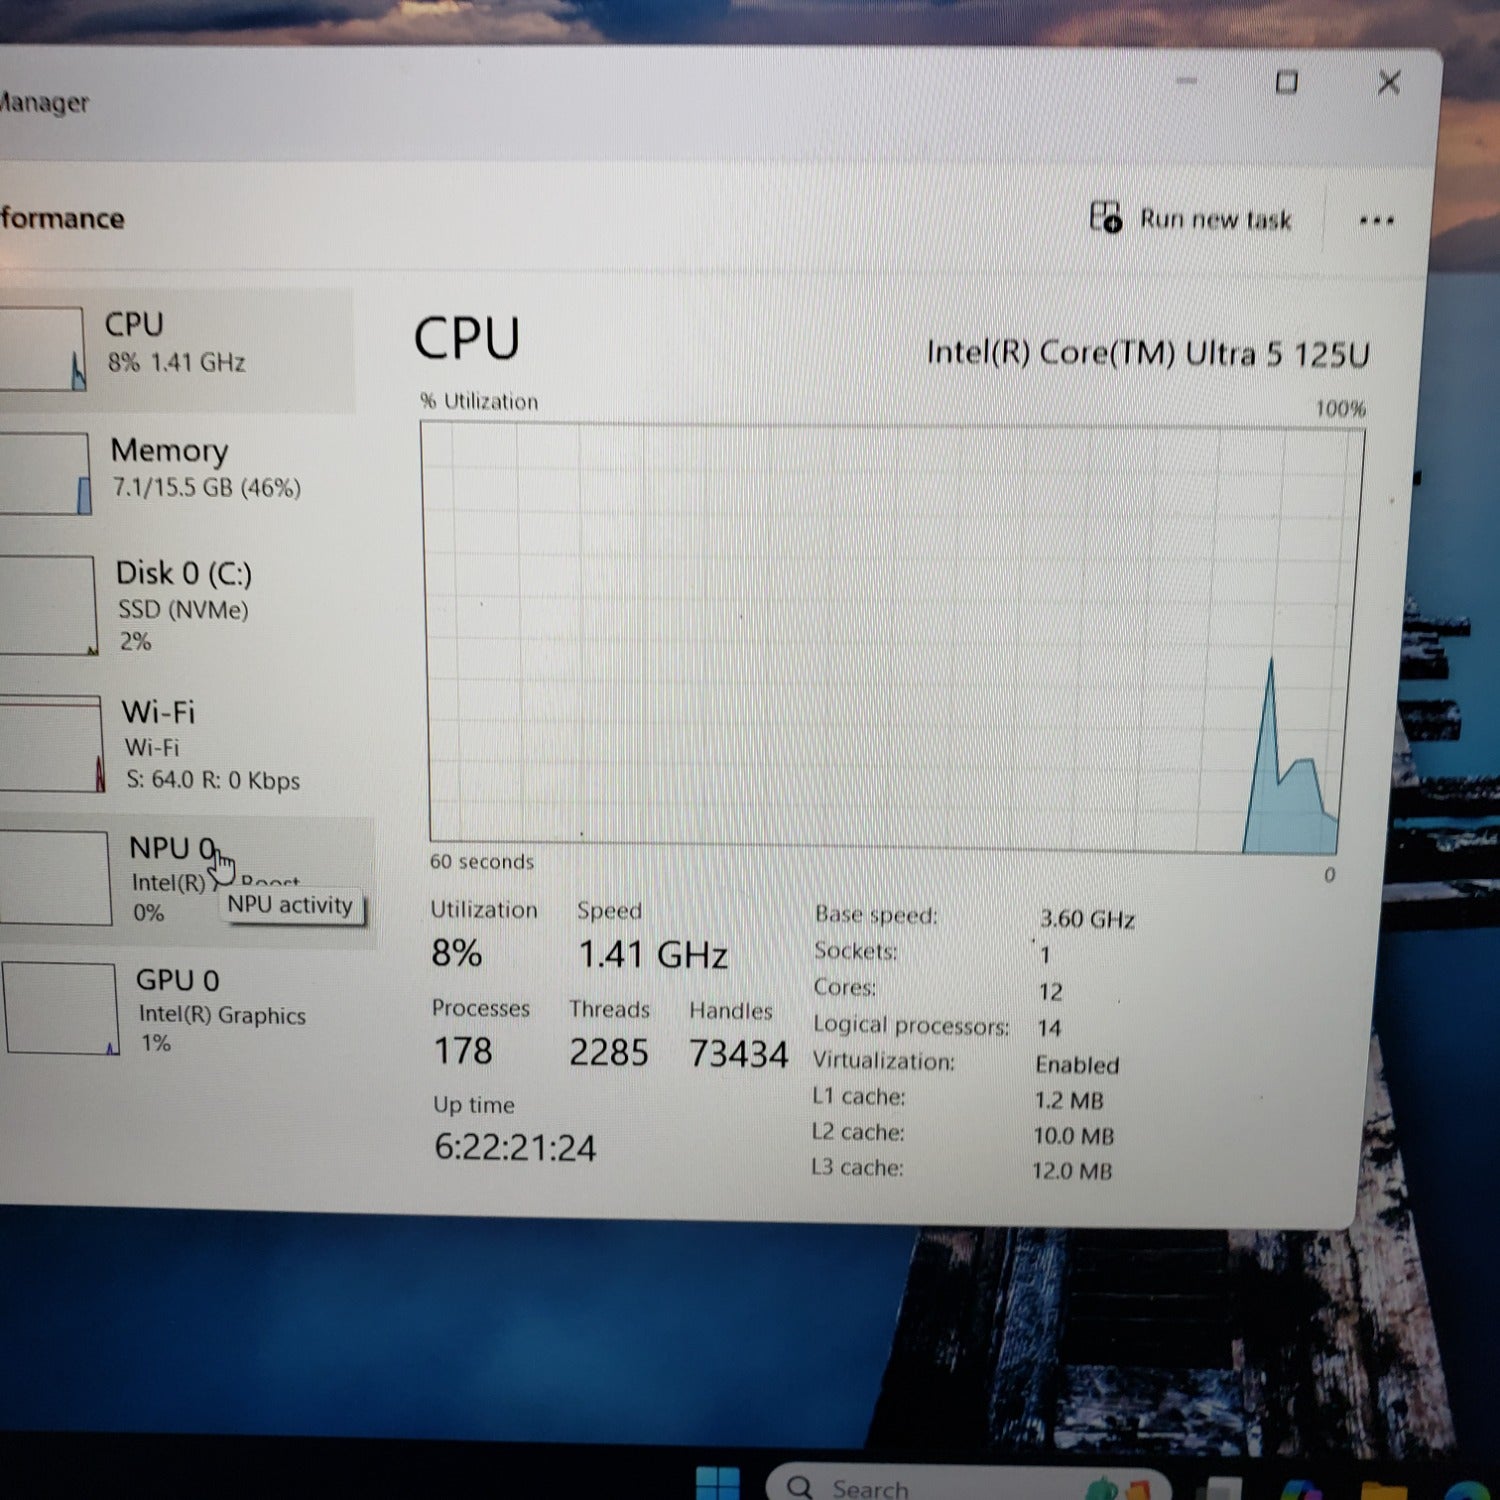Click the 178 processes value
The height and width of the screenshot is (1500, 1500).
coord(463,1051)
